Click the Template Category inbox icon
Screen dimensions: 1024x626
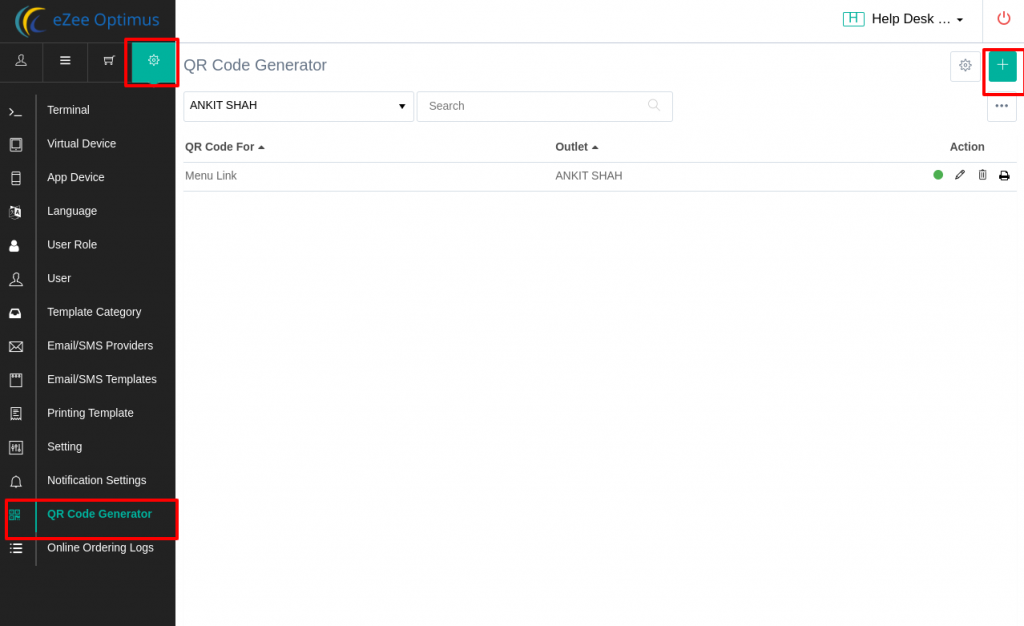coord(15,313)
